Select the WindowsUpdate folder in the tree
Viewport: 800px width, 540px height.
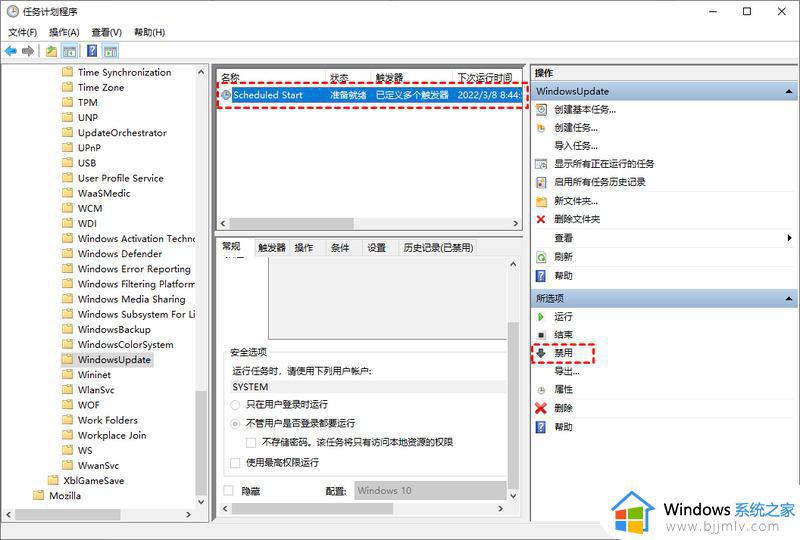coord(114,359)
